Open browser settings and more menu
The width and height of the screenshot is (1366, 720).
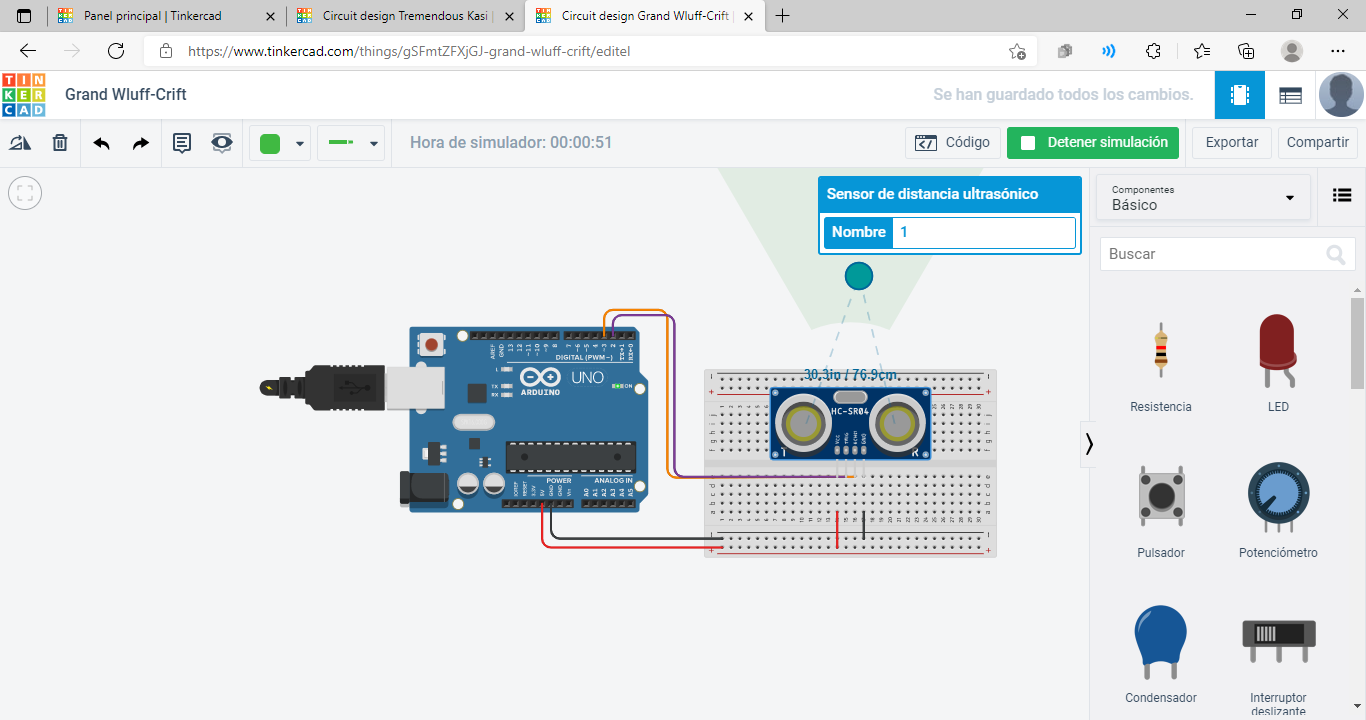1338,51
